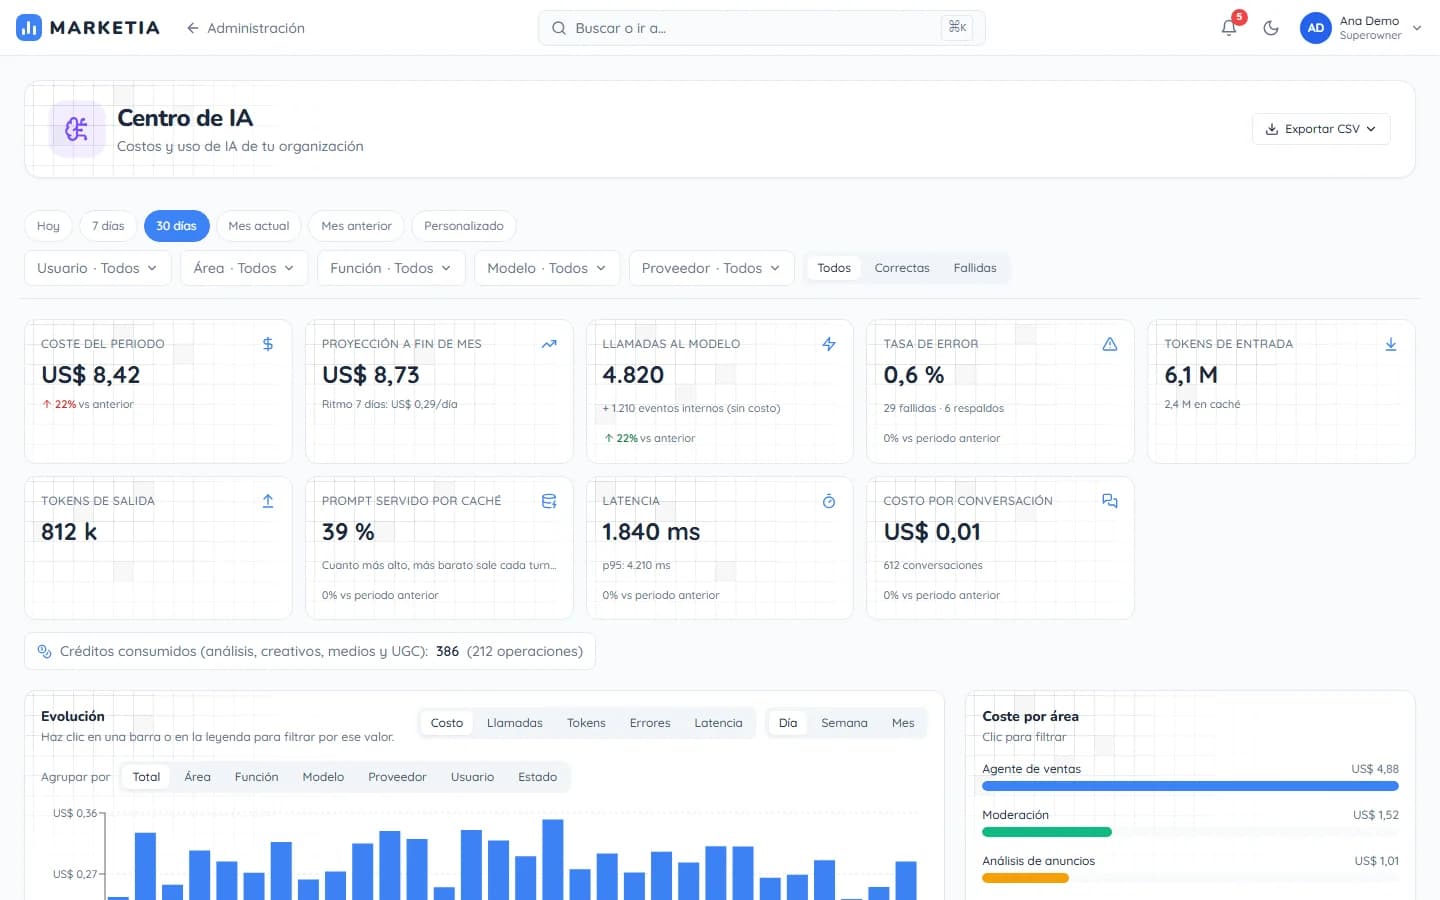Click timer icon on Latencia card

829,501
